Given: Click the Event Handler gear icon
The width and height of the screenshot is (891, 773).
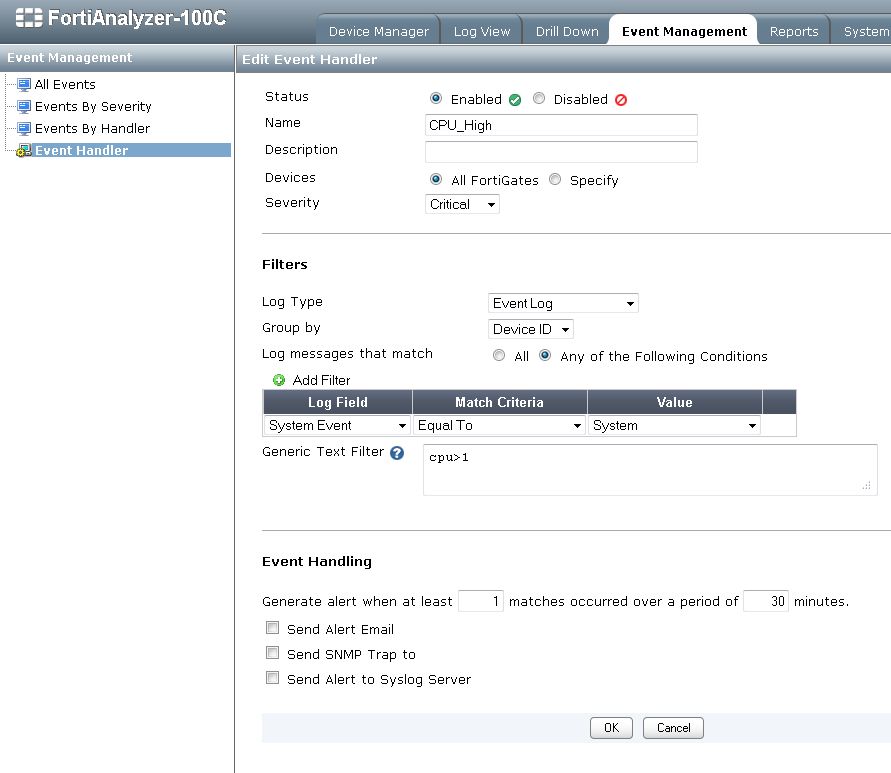Looking at the screenshot, I should click(x=23, y=151).
